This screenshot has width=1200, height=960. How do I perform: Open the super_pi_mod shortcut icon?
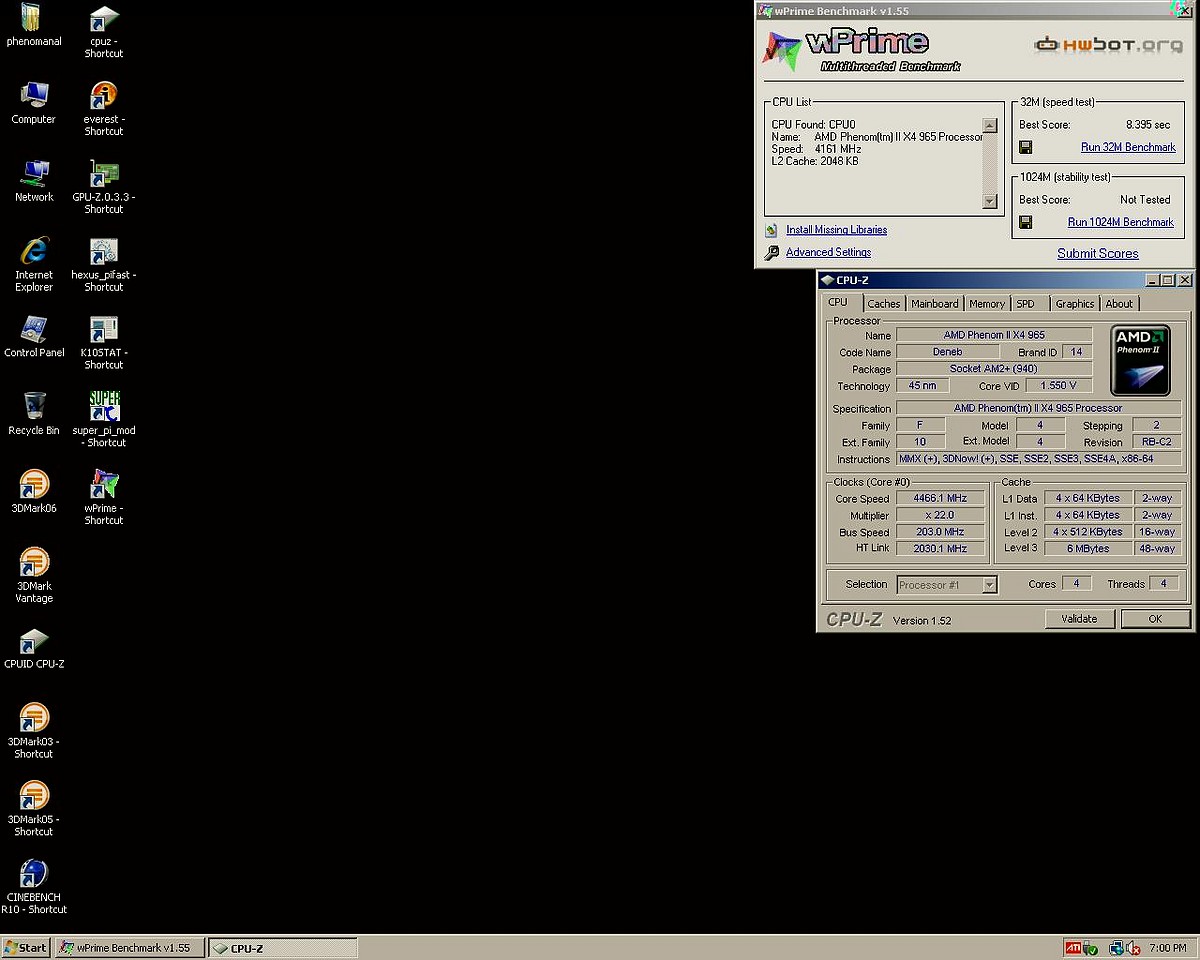click(104, 406)
